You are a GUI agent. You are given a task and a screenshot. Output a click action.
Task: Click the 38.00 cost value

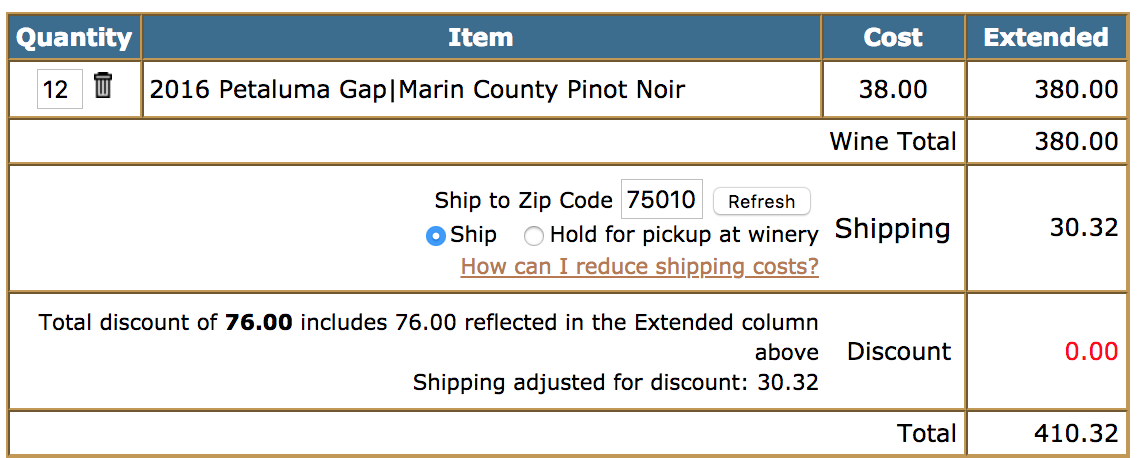[893, 90]
